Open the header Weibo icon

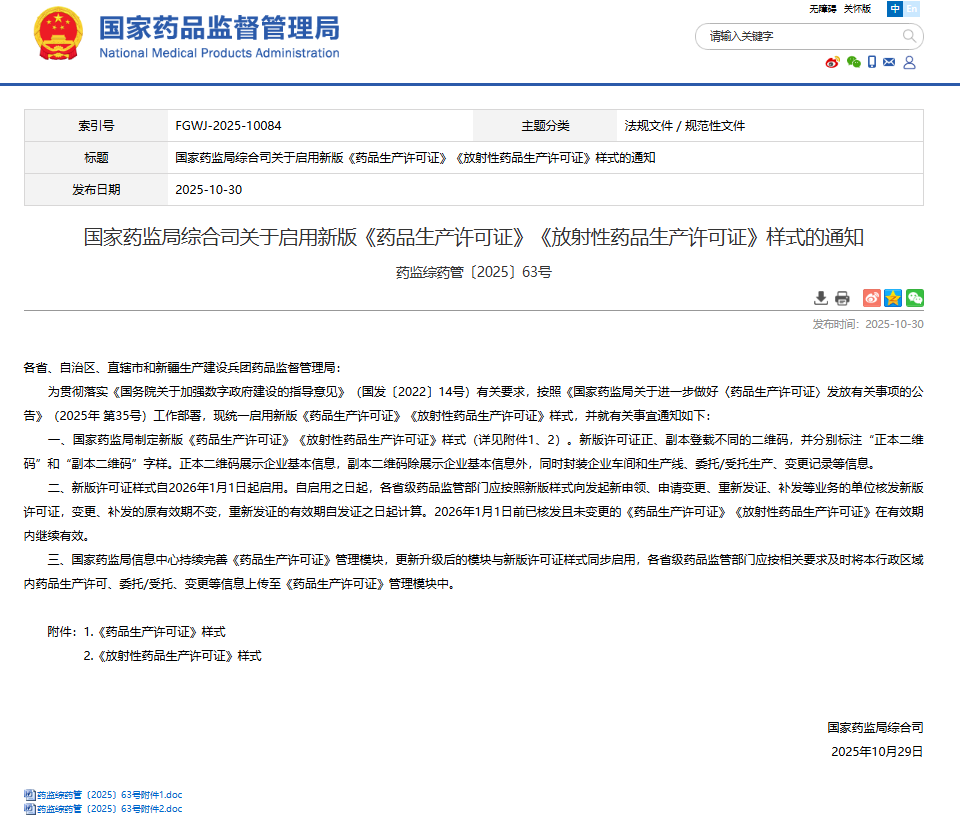coord(832,62)
